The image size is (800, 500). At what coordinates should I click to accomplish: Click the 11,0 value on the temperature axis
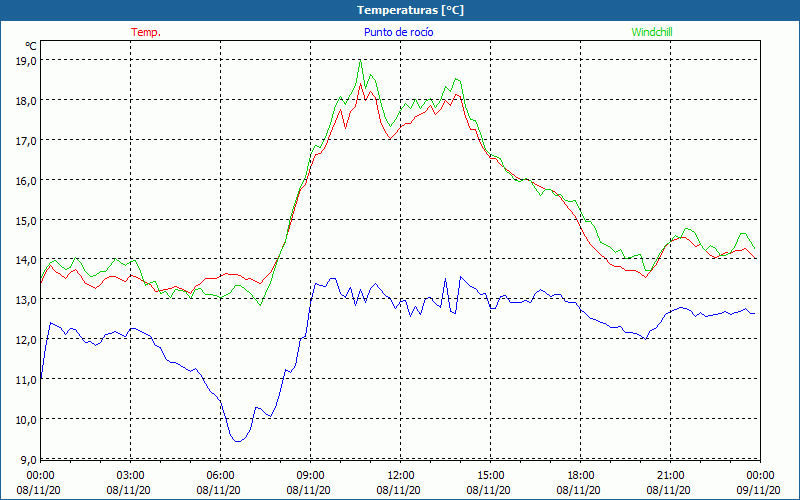click(26, 380)
